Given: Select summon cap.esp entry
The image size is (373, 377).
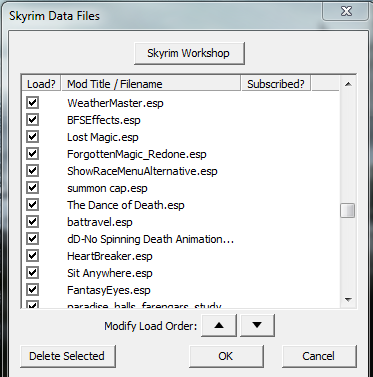Looking at the screenshot, I should click(107, 188).
